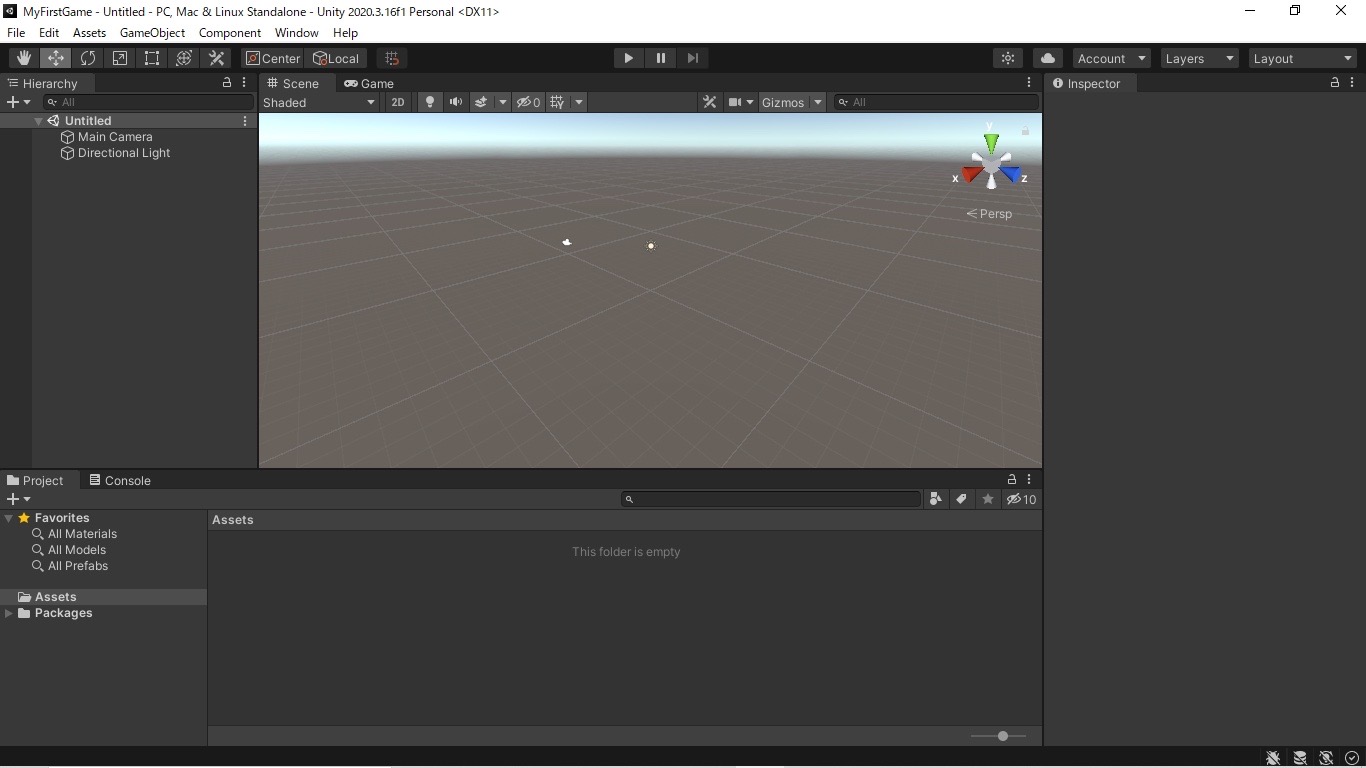The image size is (1366, 768).
Task: Toggle Local and Global handle orientation
Action: [337, 58]
